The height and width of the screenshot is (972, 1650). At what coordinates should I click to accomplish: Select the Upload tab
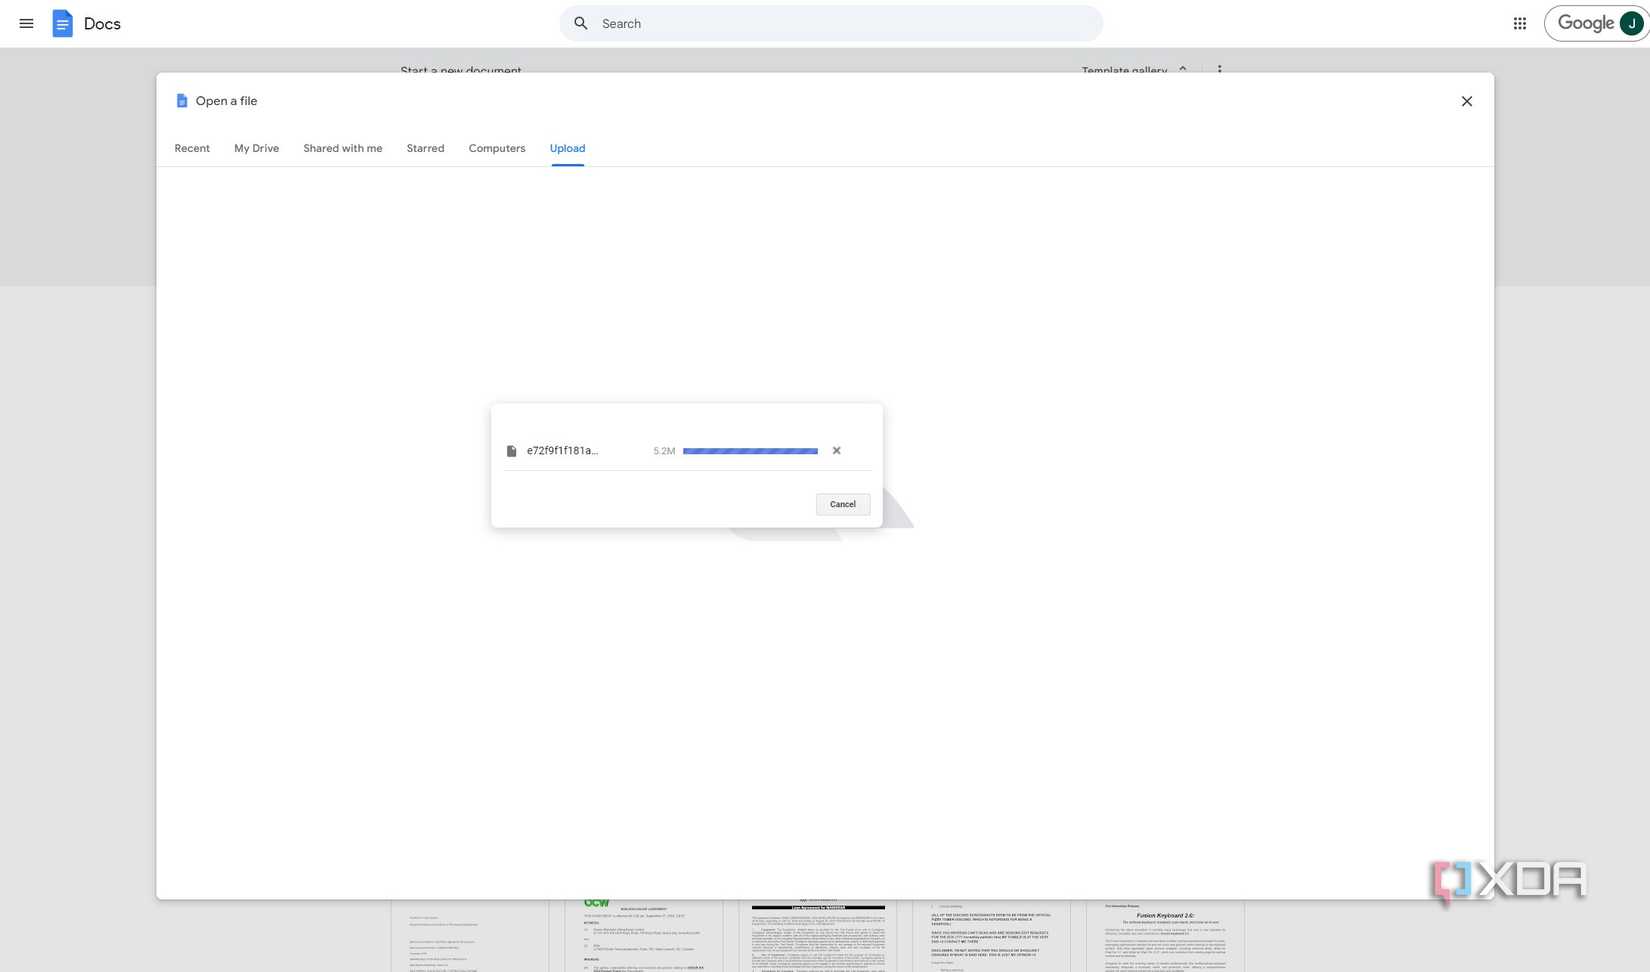(x=566, y=148)
